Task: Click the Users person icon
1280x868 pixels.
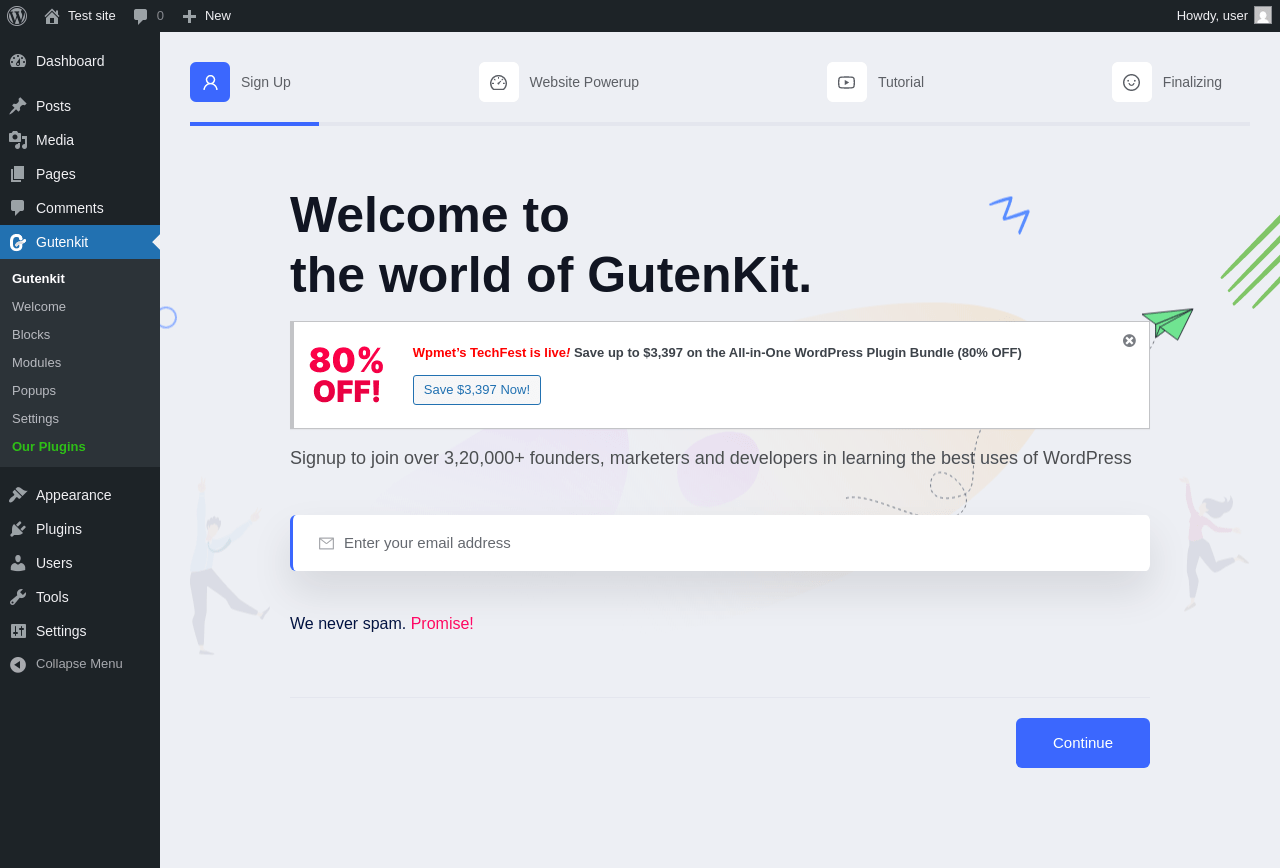Action: [18, 563]
